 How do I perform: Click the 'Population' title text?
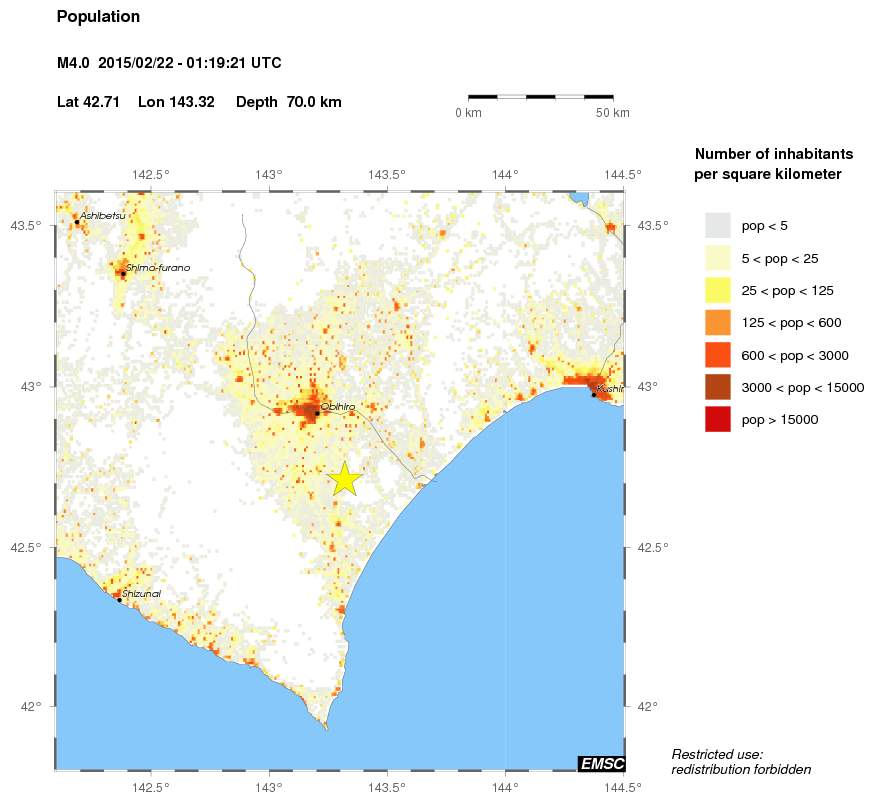click(99, 17)
